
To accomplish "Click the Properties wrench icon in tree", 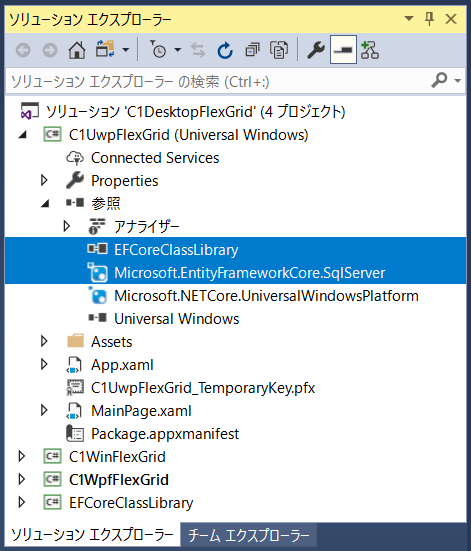I will pyautogui.click(x=75, y=180).
